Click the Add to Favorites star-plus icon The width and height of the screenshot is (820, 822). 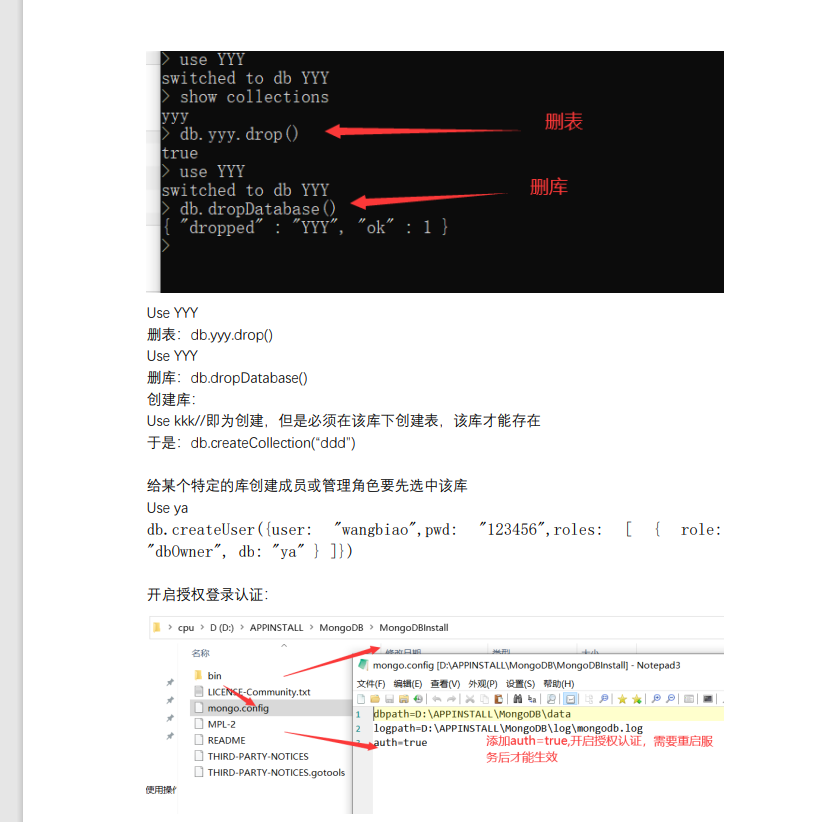pos(637,699)
